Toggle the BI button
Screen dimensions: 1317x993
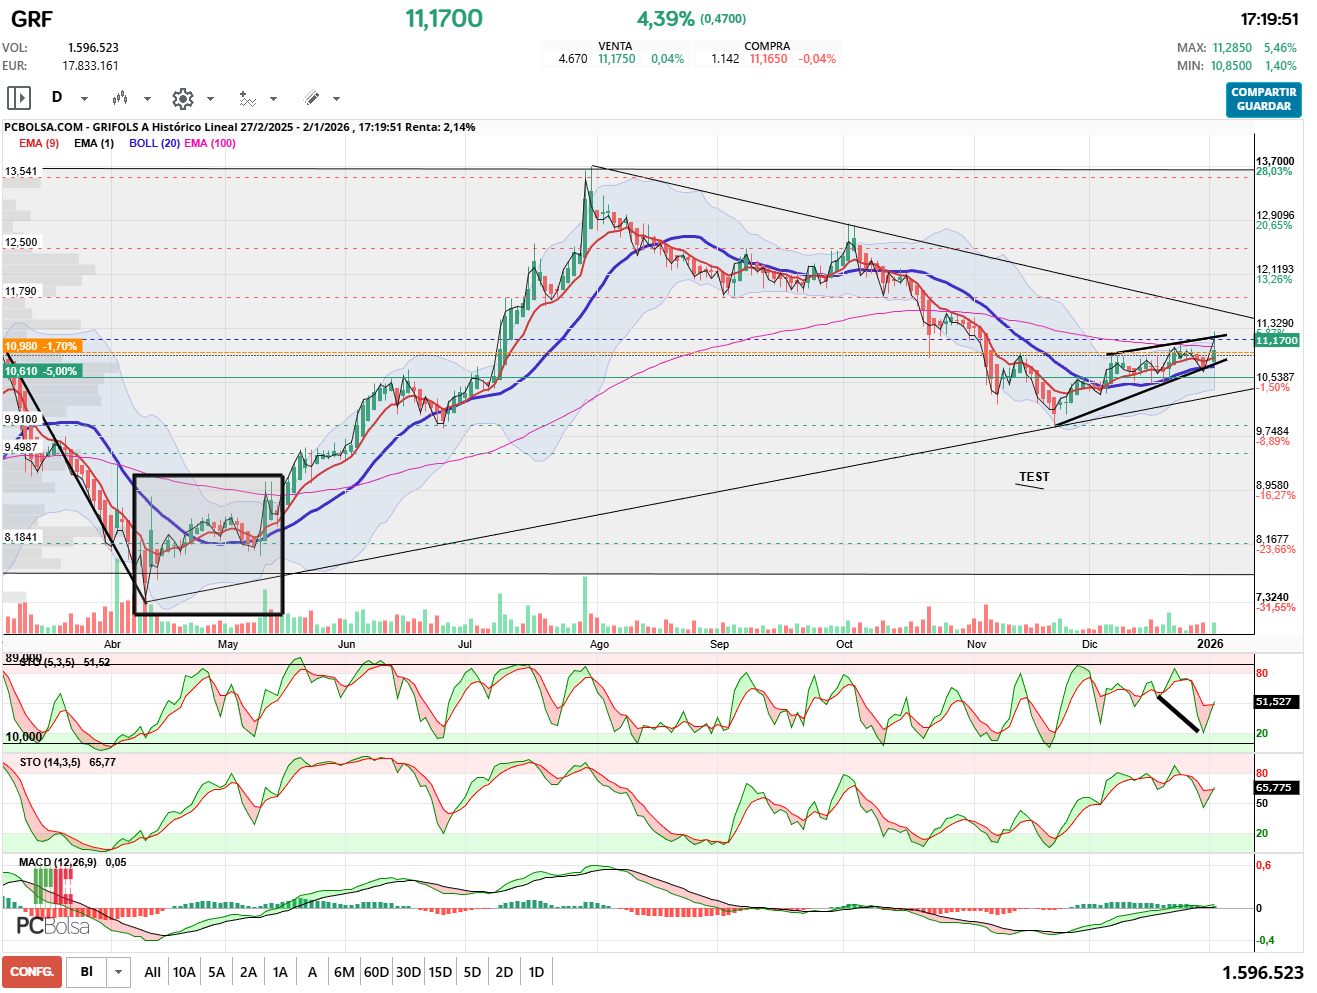87,972
